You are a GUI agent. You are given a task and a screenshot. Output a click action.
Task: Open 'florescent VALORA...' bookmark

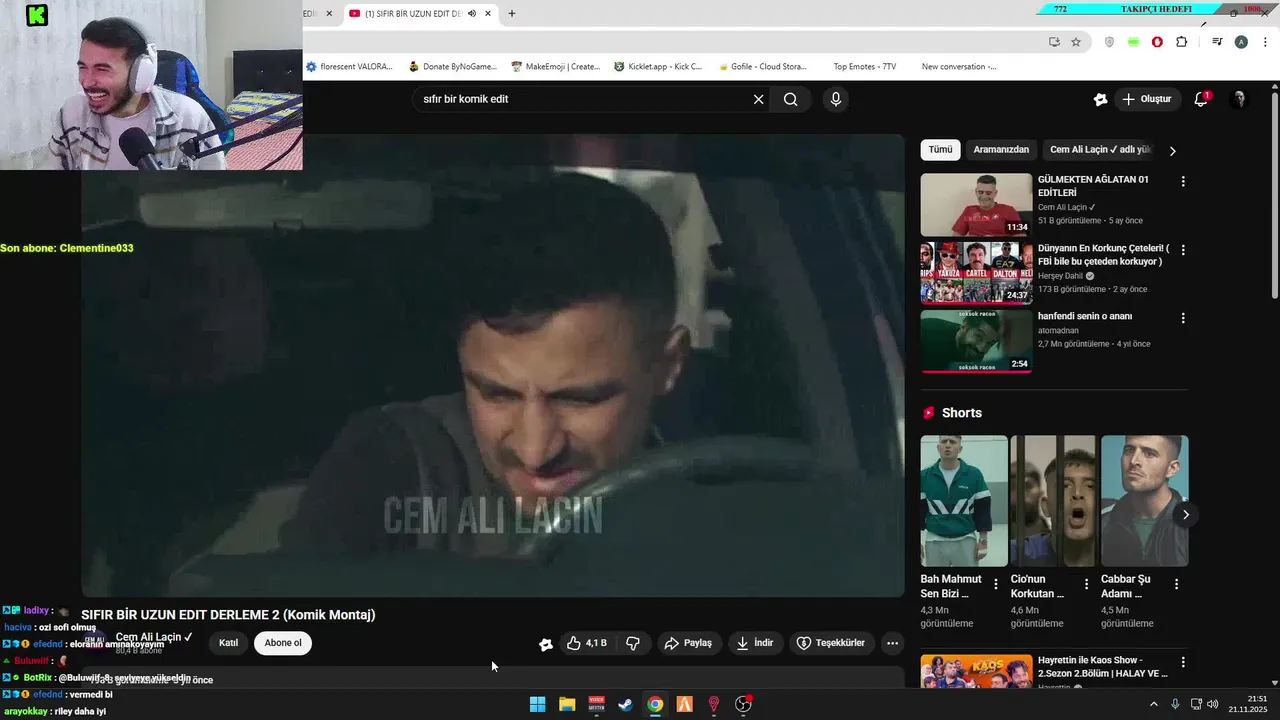[x=349, y=67]
